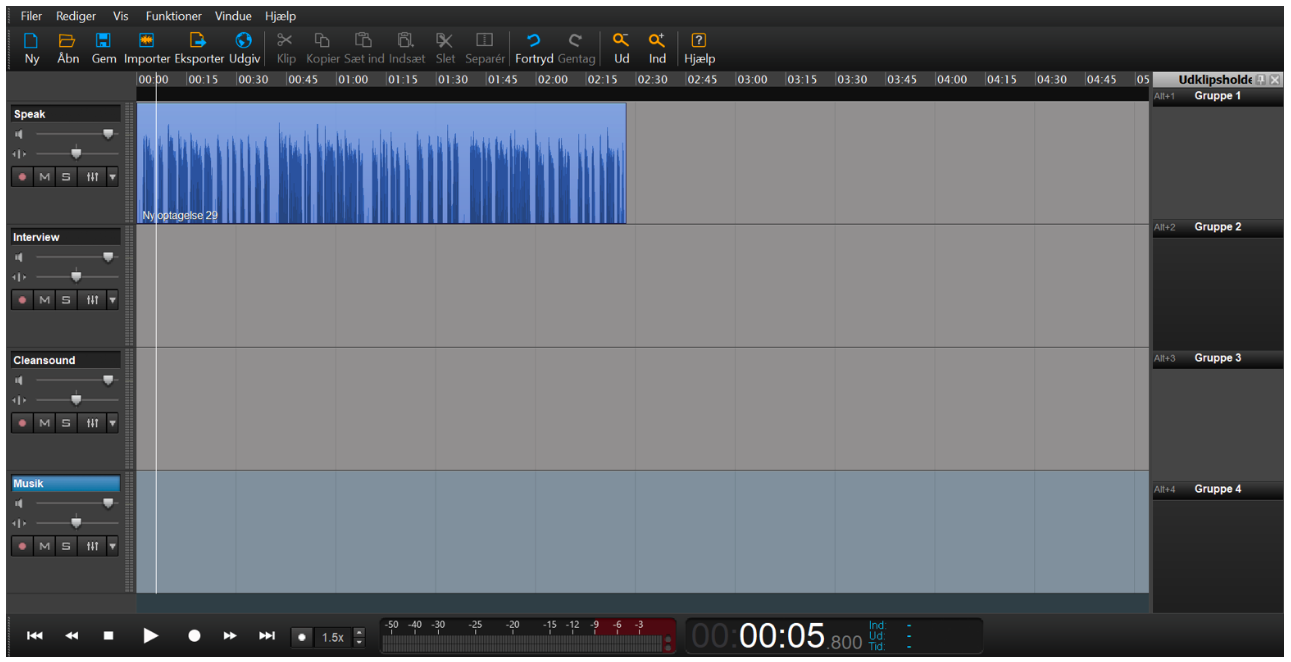Open the Filer menu

(31, 16)
